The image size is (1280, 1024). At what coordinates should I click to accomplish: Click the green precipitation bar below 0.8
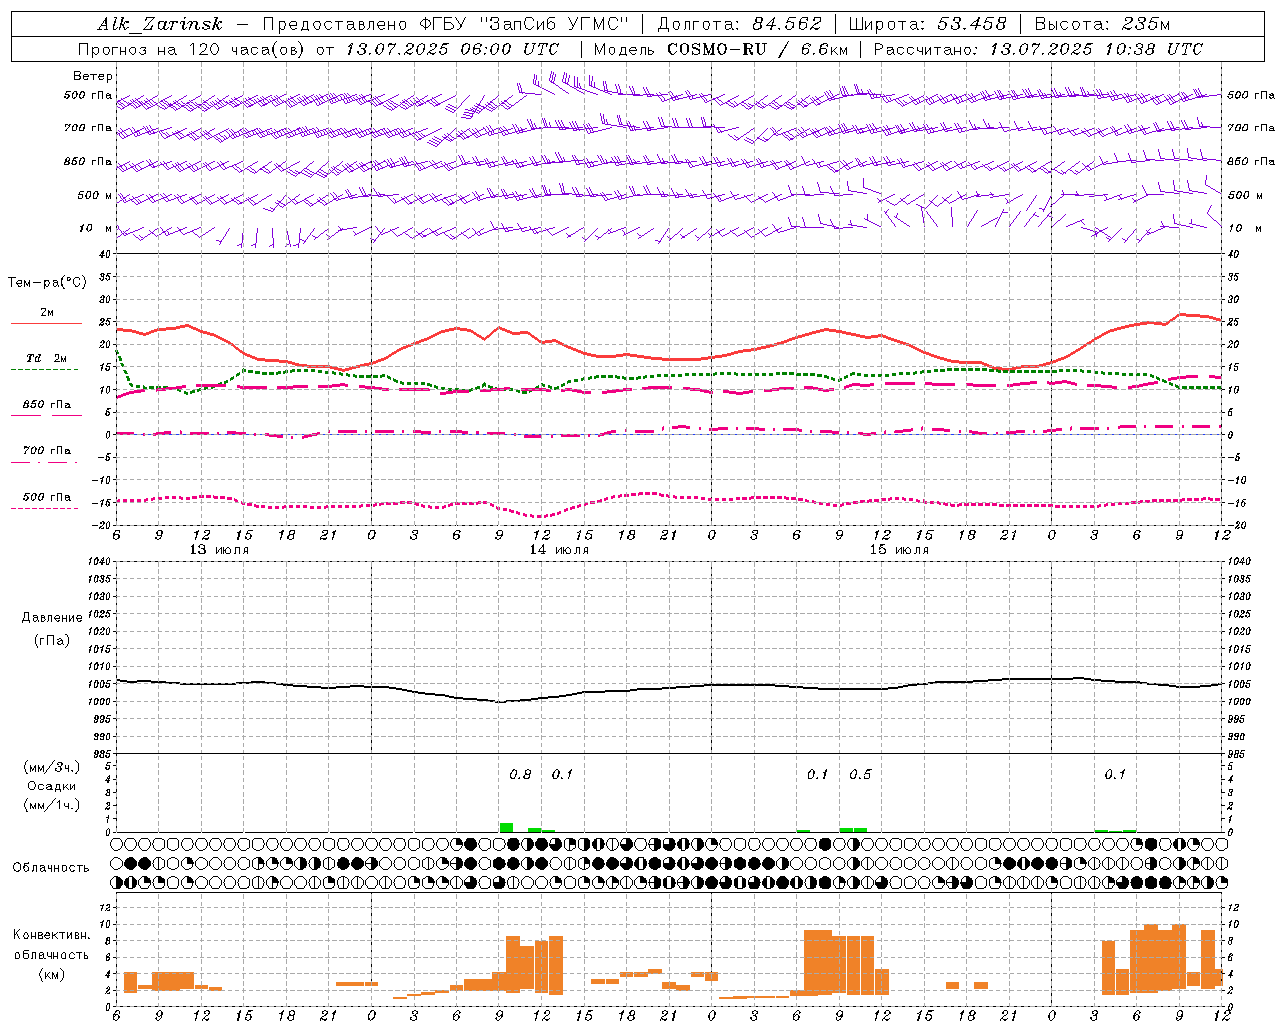click(506, 827)
